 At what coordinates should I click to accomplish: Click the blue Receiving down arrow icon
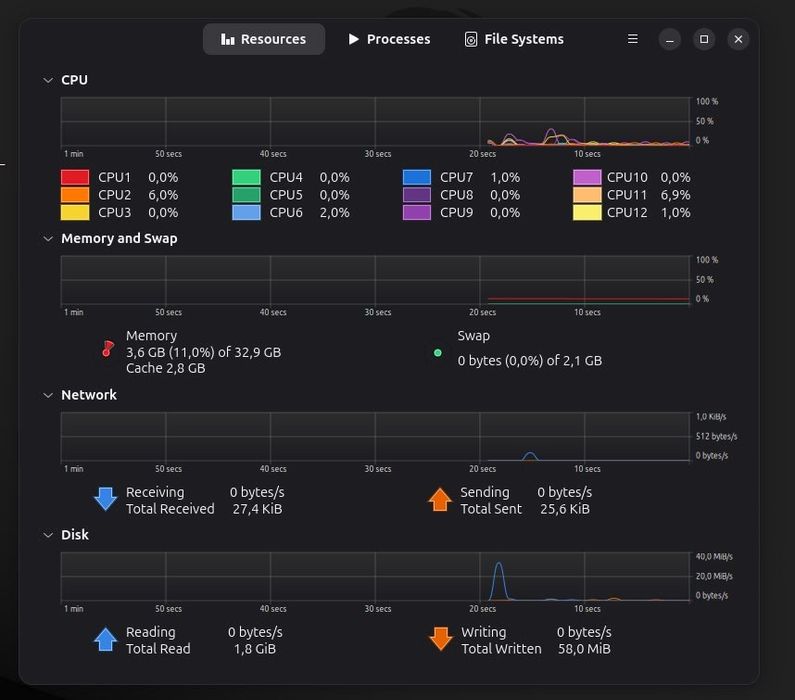[105, 499]
